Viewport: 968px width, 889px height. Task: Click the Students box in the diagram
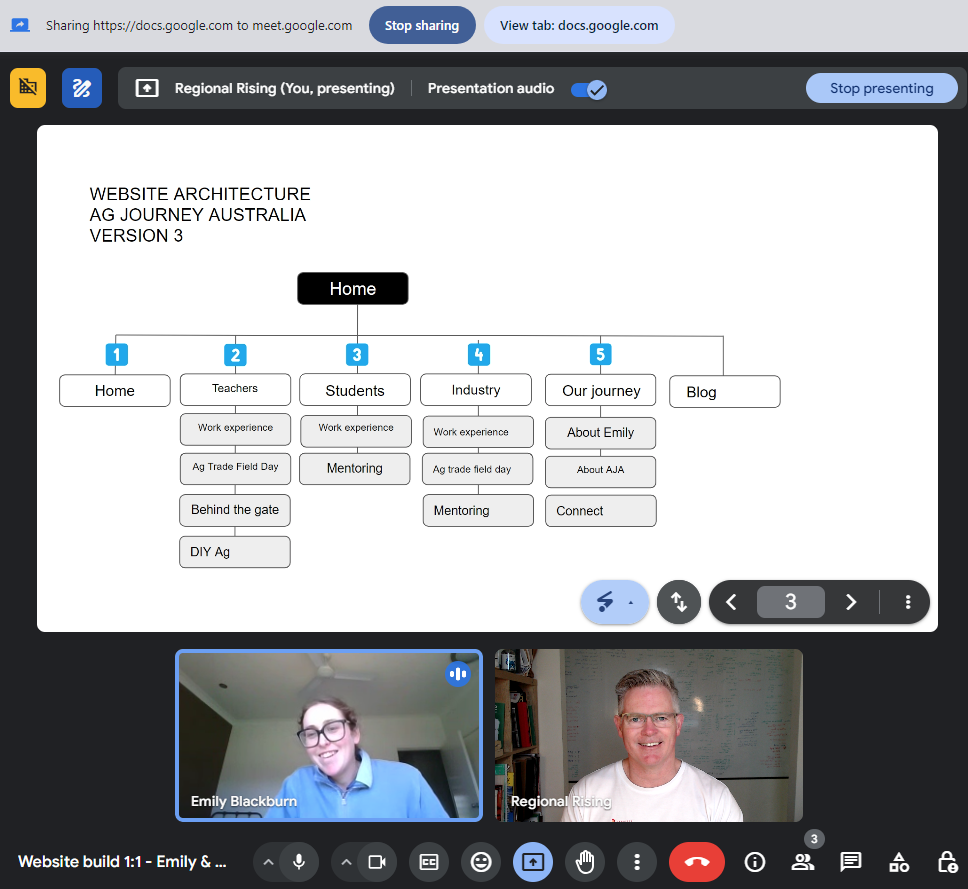(355, 390)
